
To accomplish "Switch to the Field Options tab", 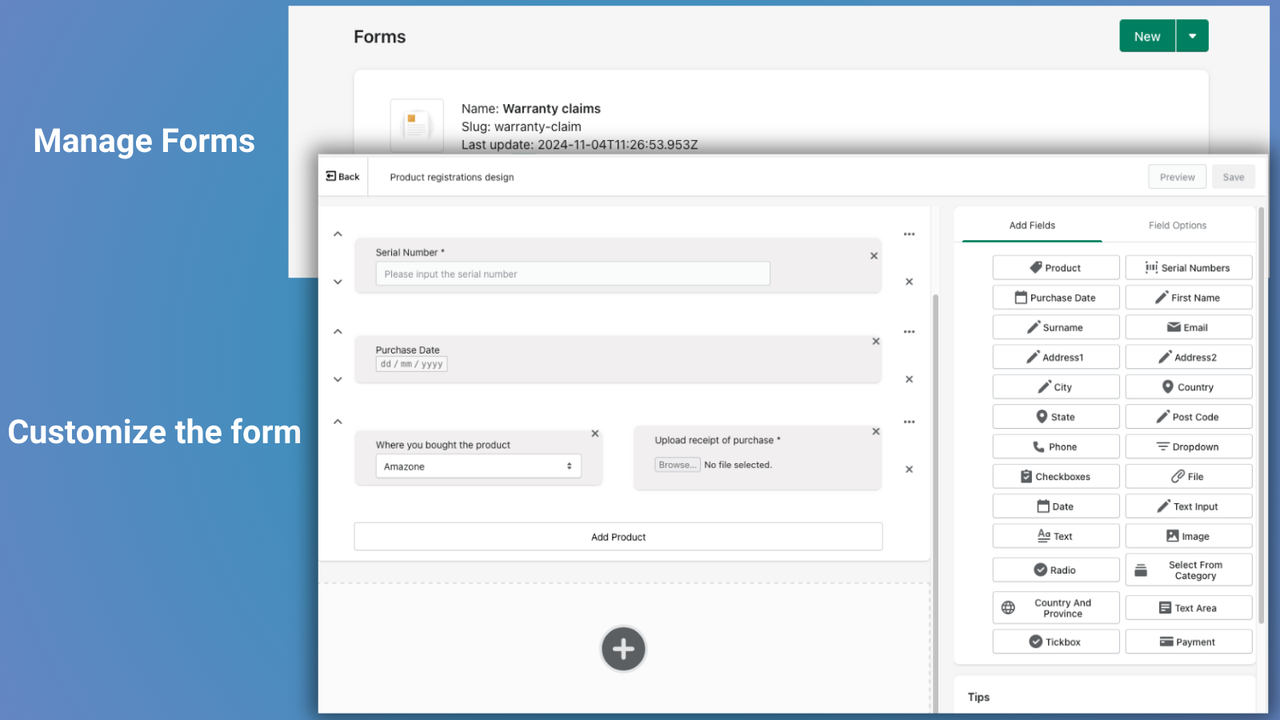I will (x=1177, y=225).
